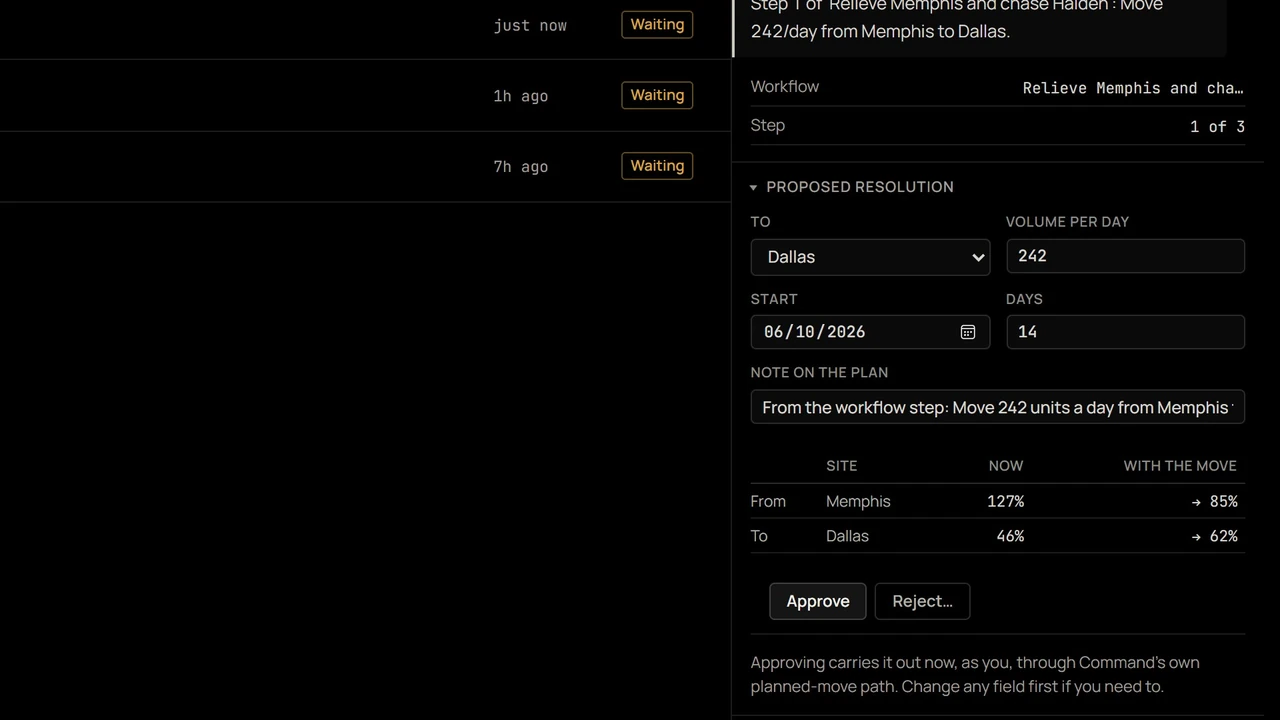Select the Waiting badge on '1h ago' row

(x=657, y=95)
